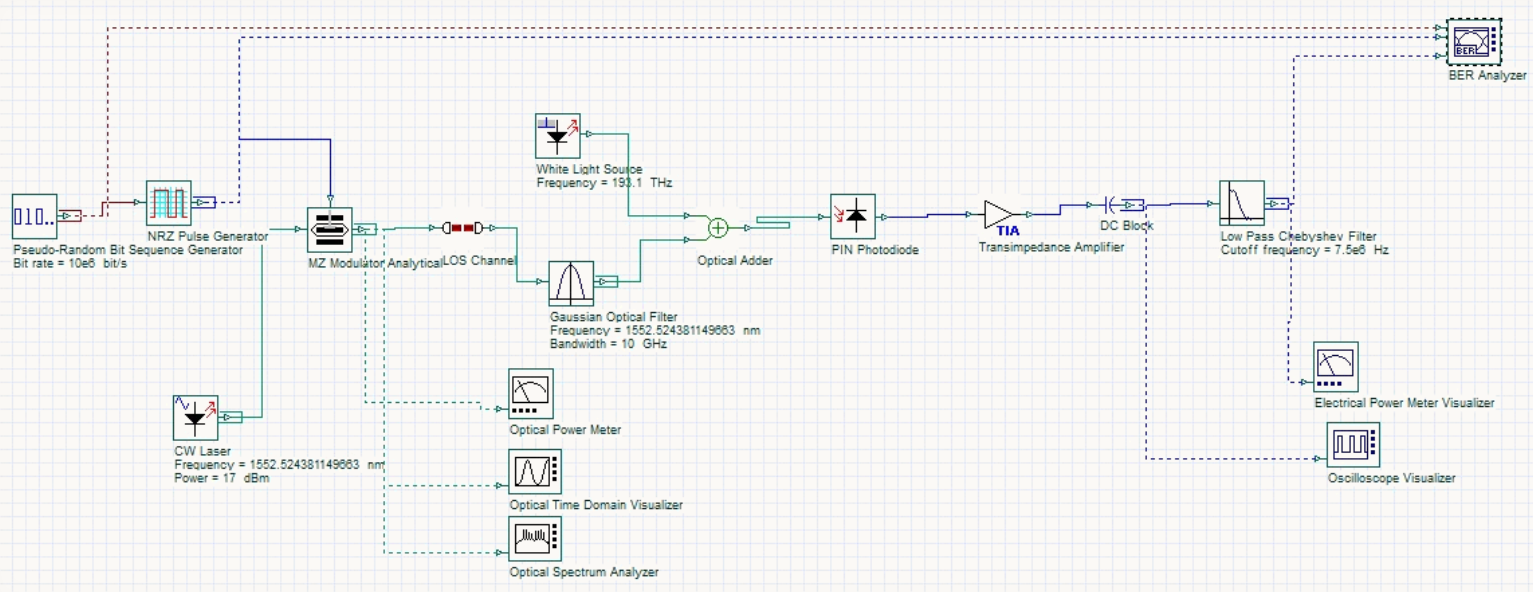Open the Electrical Power Meter Visualizer
The width and height of the screenshot is (1533, 592).
[x=1336, y=367]
